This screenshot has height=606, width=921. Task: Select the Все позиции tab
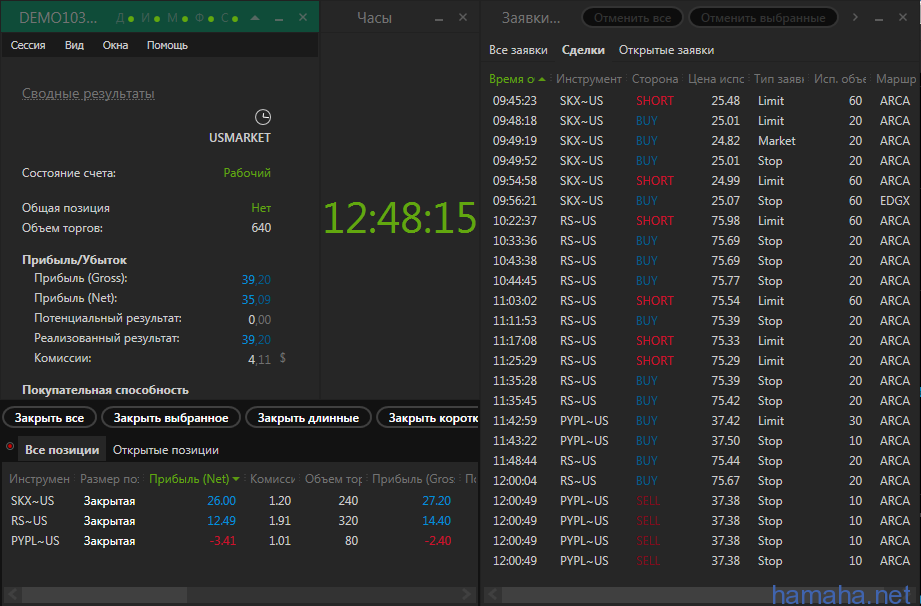coord(62,450)
